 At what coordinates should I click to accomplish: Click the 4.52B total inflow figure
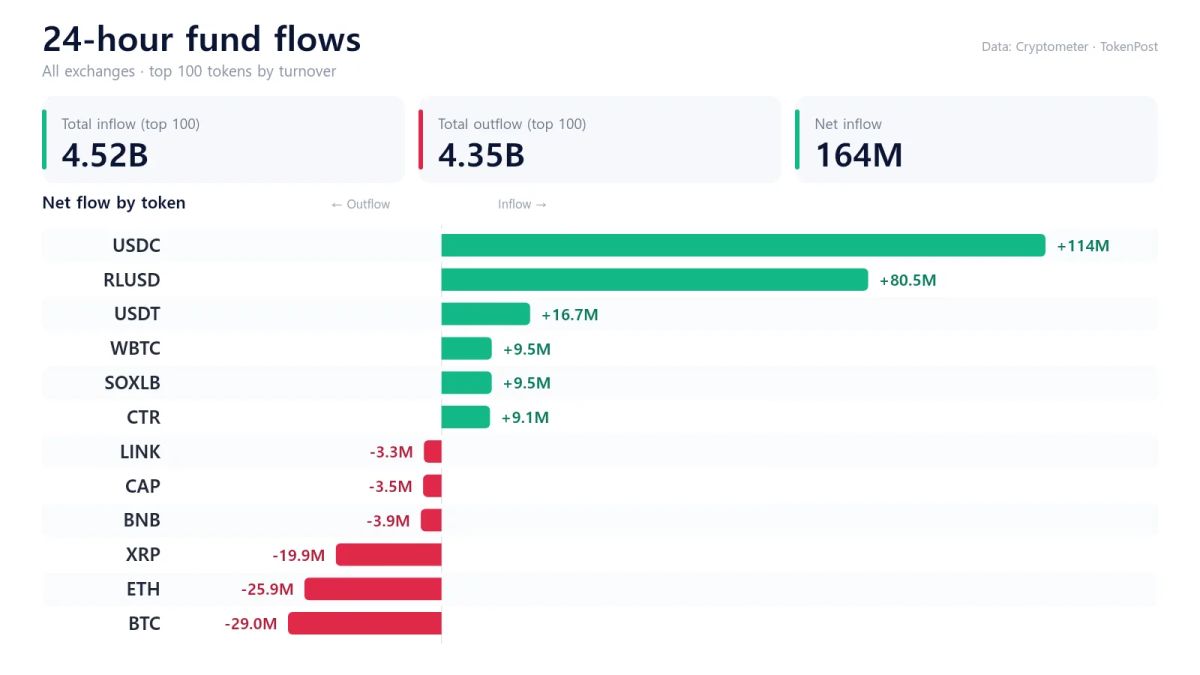tap(105, 155)
